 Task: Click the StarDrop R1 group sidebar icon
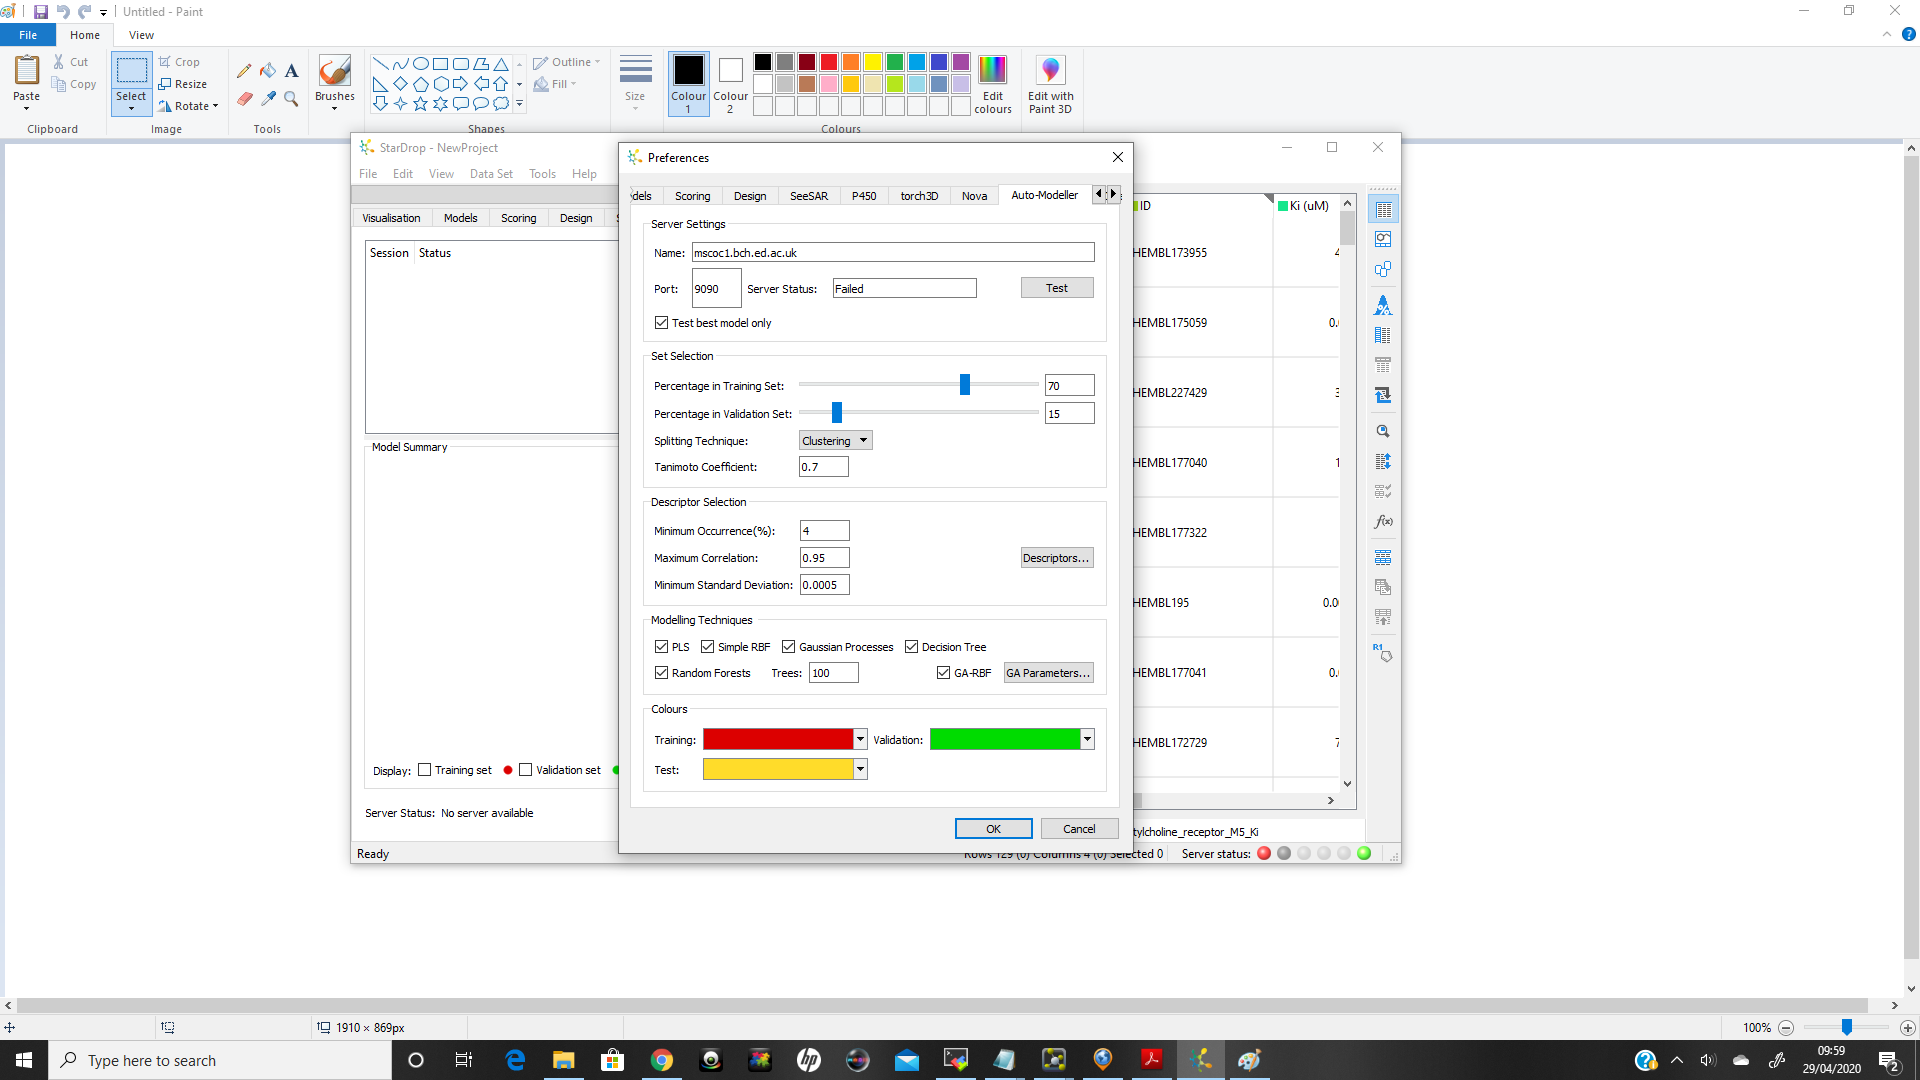pos(1383,653)
